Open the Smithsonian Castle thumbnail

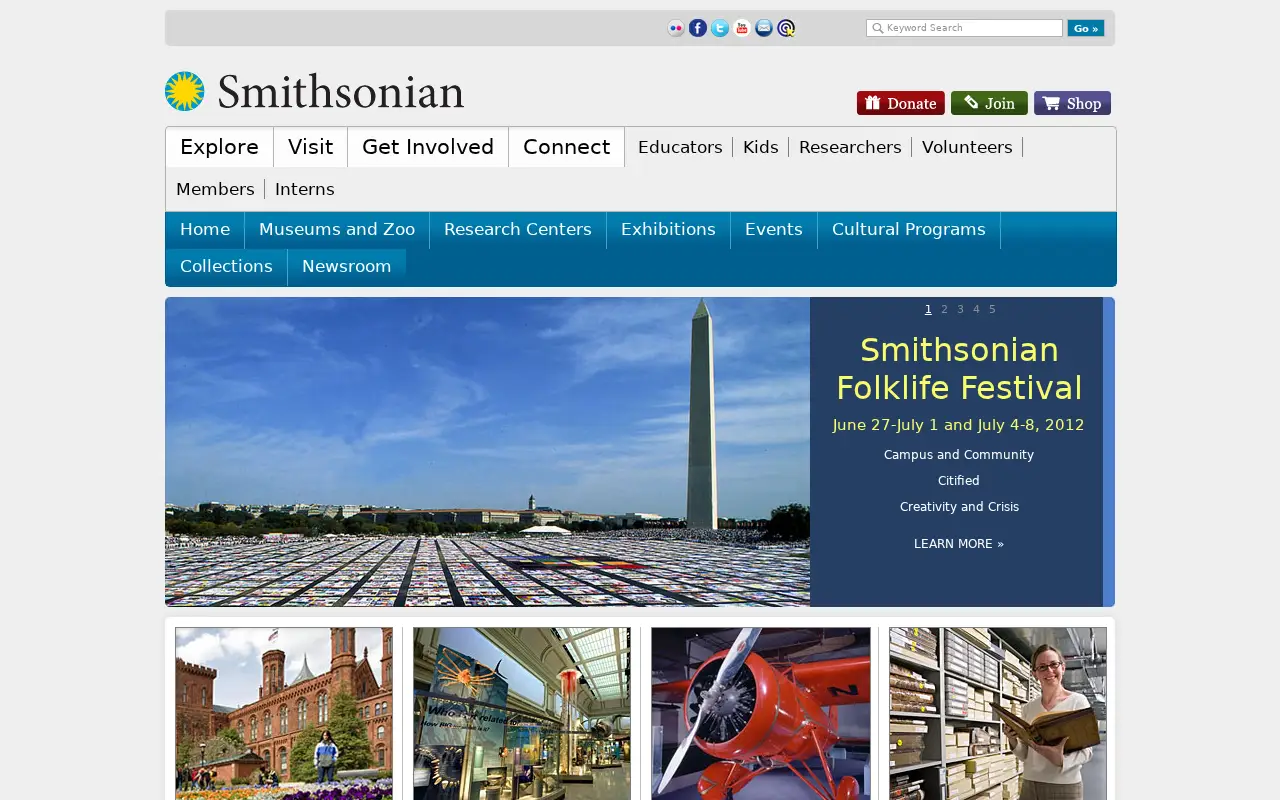(284, 714)
